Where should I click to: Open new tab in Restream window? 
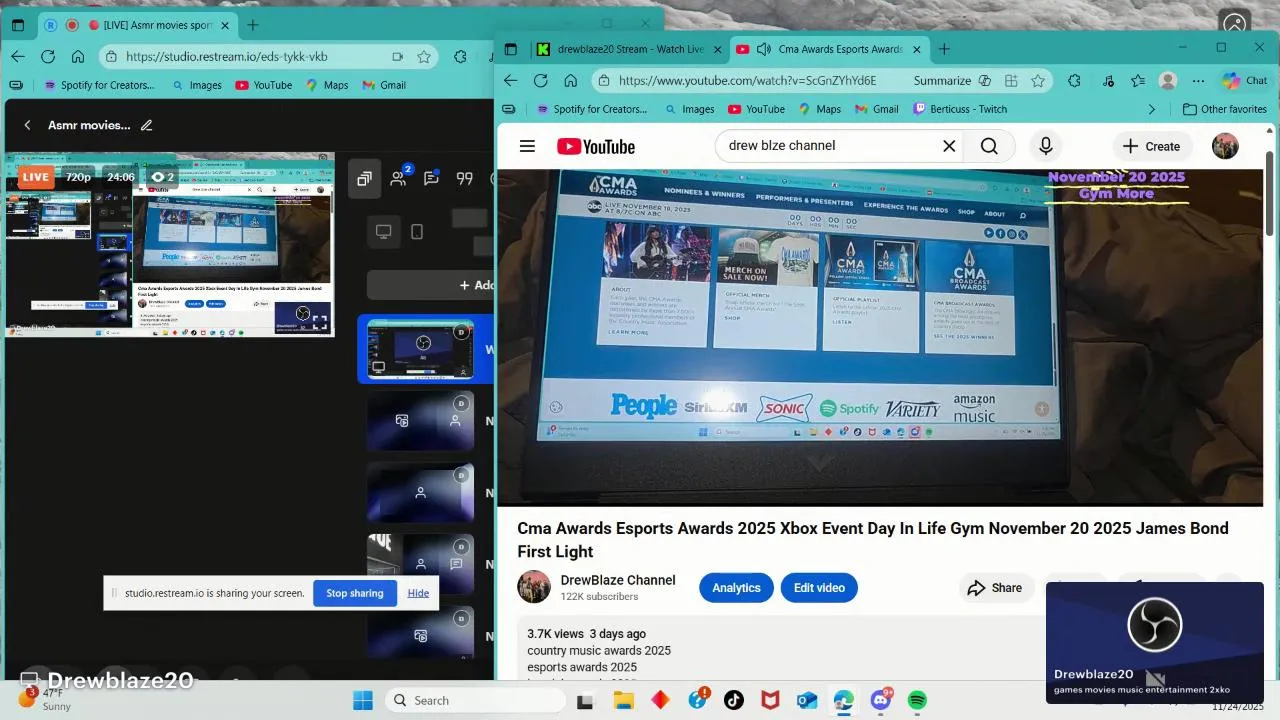tap(253, 25)
